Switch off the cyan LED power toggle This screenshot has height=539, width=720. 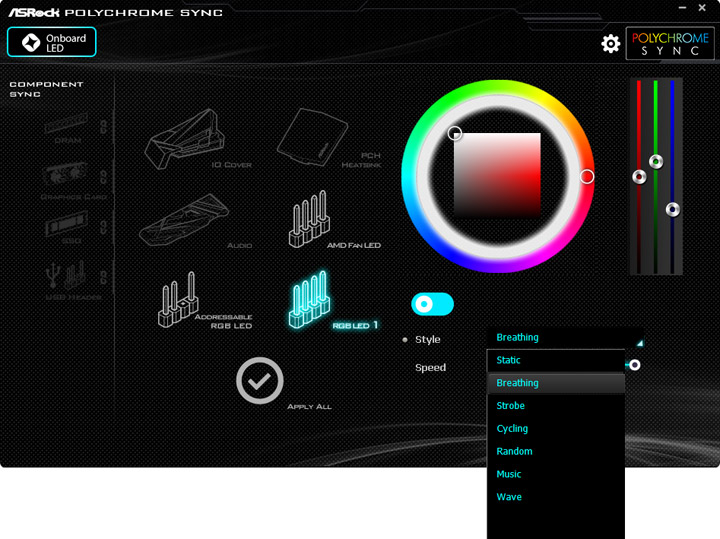click(432, 304)
